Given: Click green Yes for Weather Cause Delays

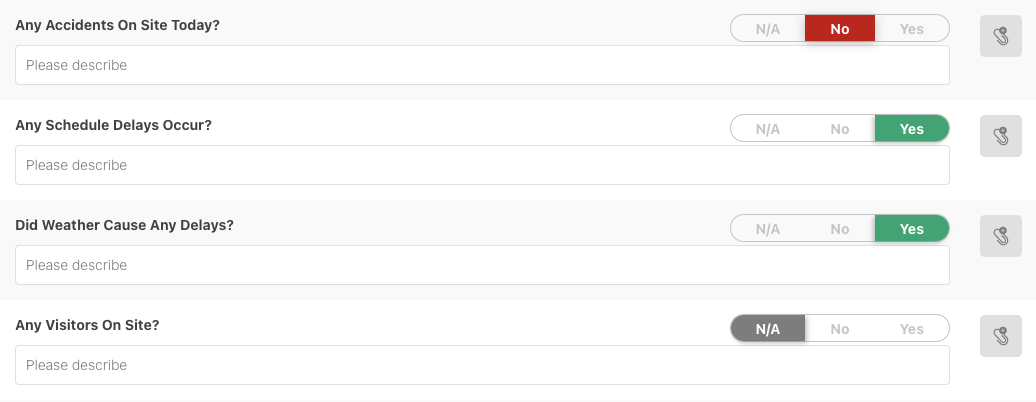Looking at the screenshot, I should [912, 229].
